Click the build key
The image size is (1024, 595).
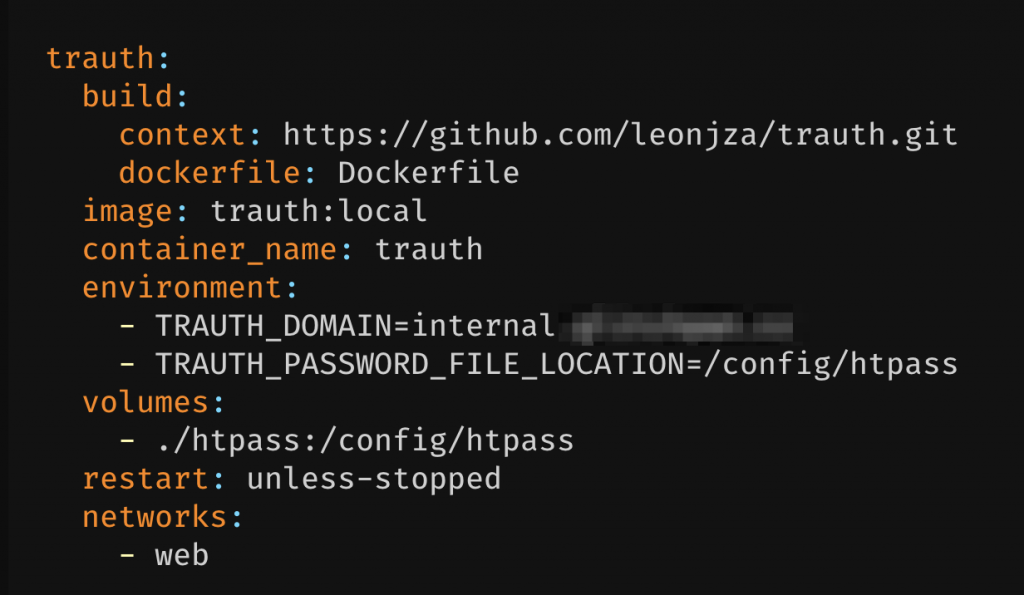click(x=127, y=97)
